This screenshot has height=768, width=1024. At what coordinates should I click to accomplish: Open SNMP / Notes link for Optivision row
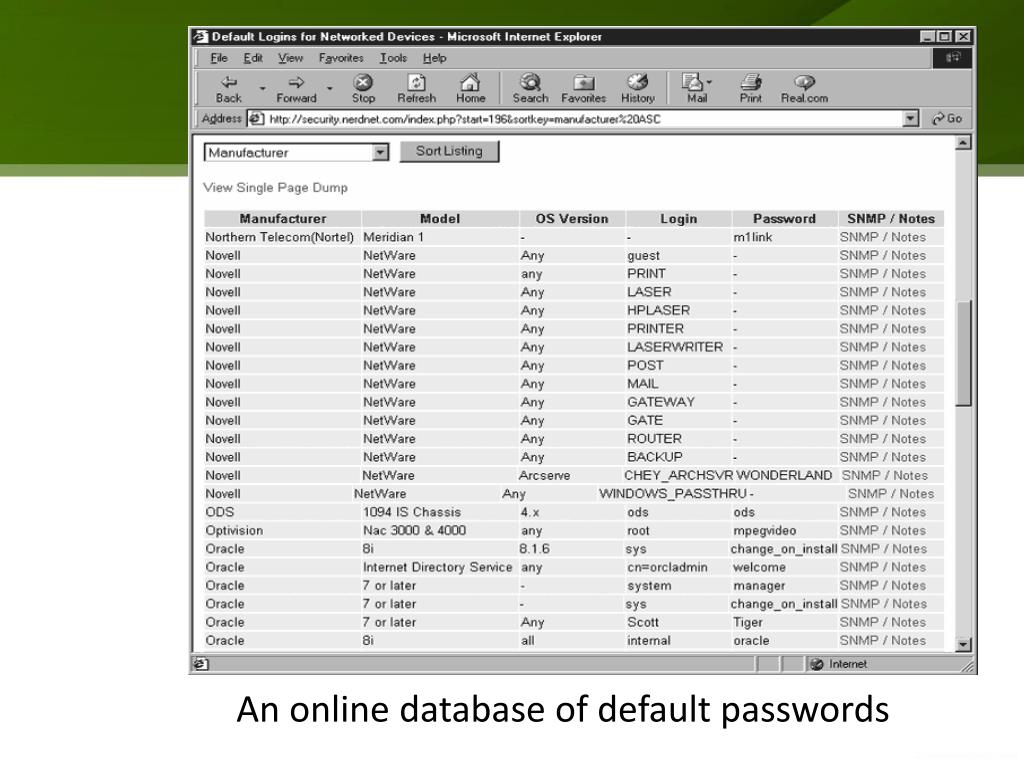[882, 530]
